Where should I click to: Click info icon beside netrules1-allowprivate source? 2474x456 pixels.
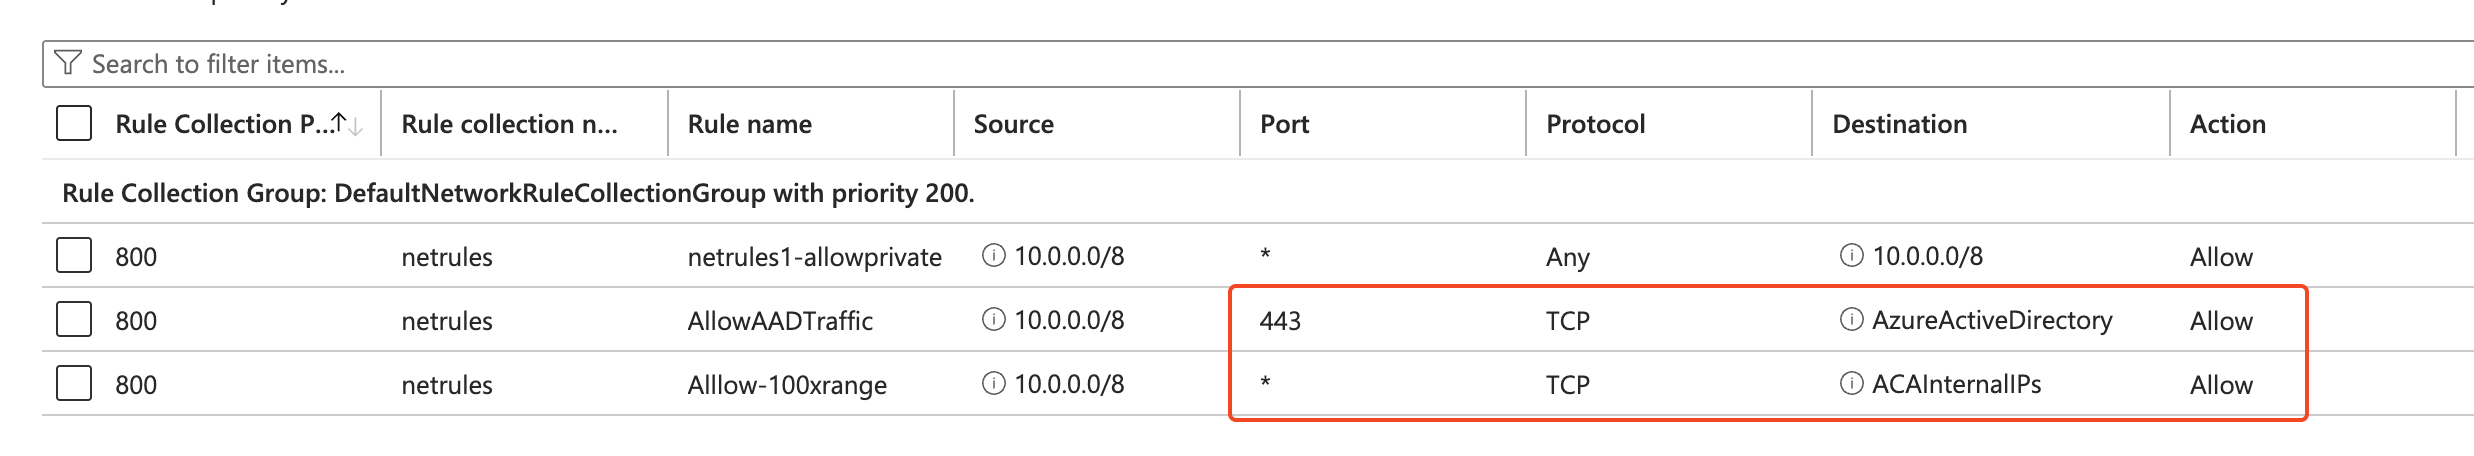tap(993, 256)
